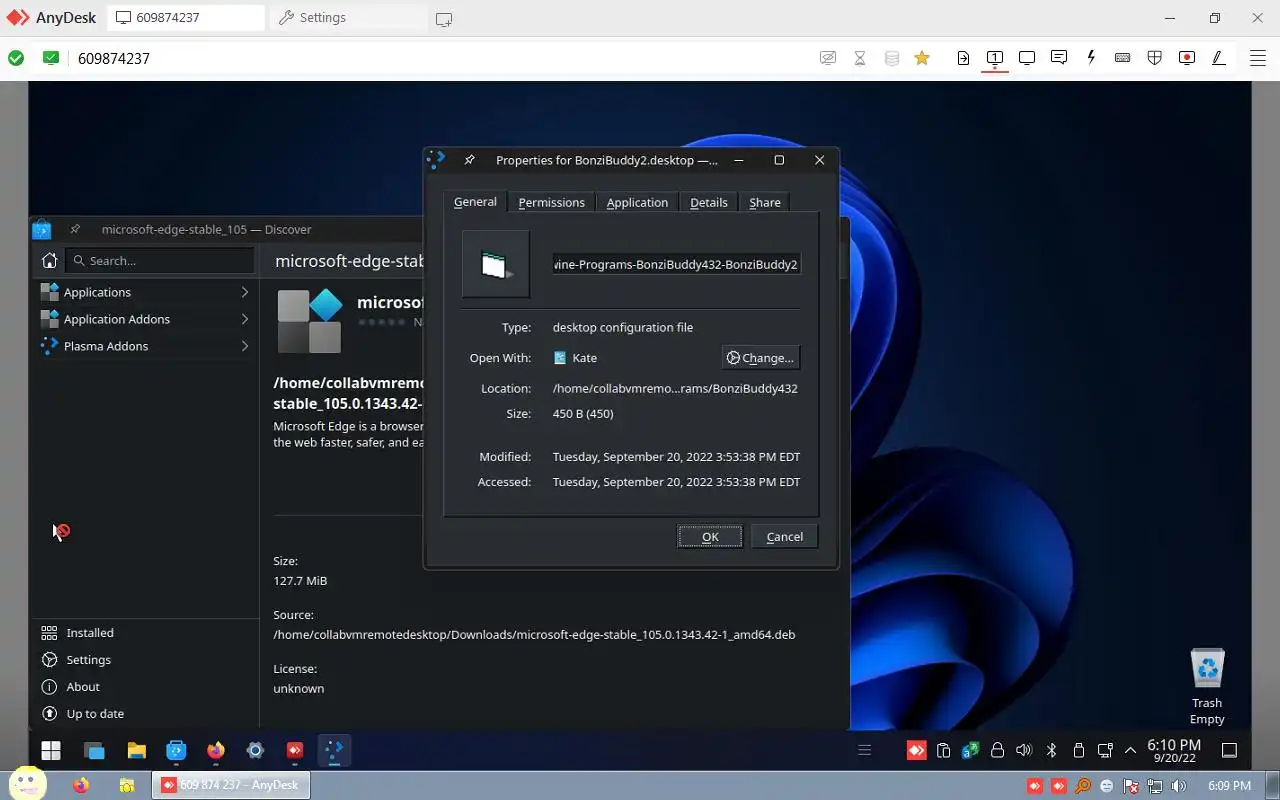The height and width of the screenshot is (800, 1280).
Task: Open remote volume icon in KDE tray
Action: click(x=1024, y=750)
